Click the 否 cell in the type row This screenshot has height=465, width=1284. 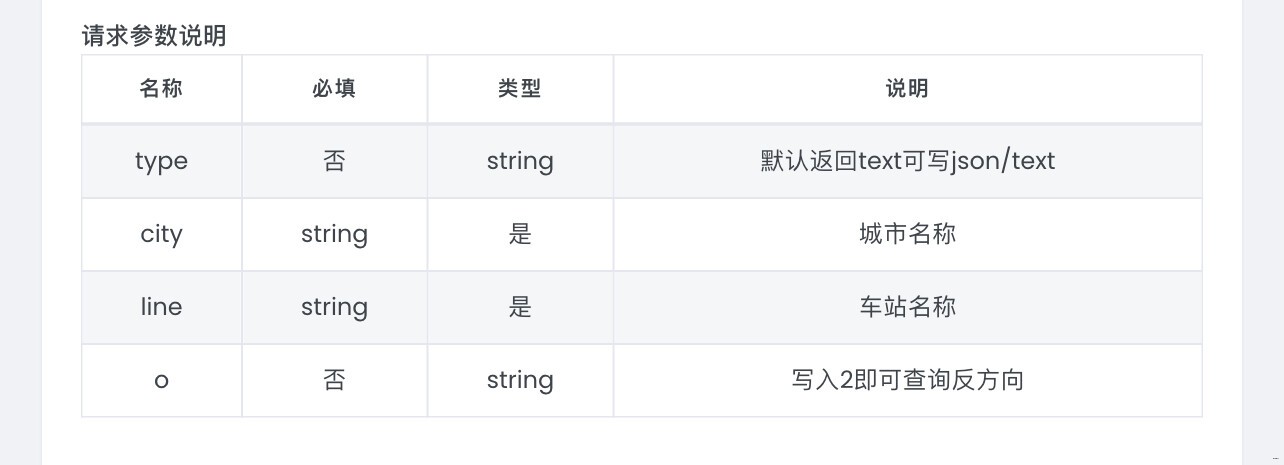(x=334, y=161)
